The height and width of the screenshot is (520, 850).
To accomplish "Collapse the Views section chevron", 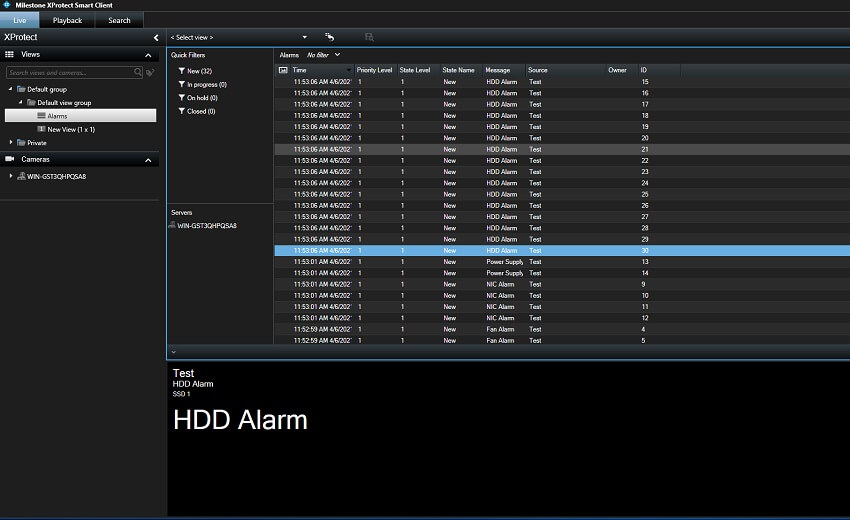I will pyautogui.click(x=148, y=55).
